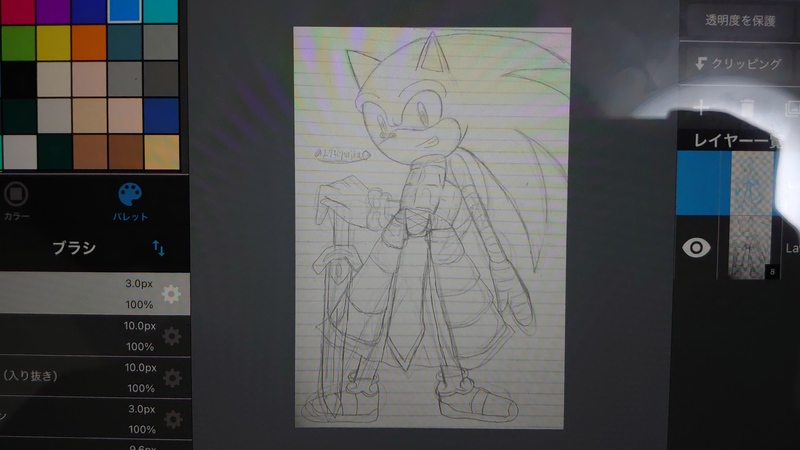Pick the magenta-red palette swatch
Viewport: 800px width, 450px height.
(x=18, y=11)
